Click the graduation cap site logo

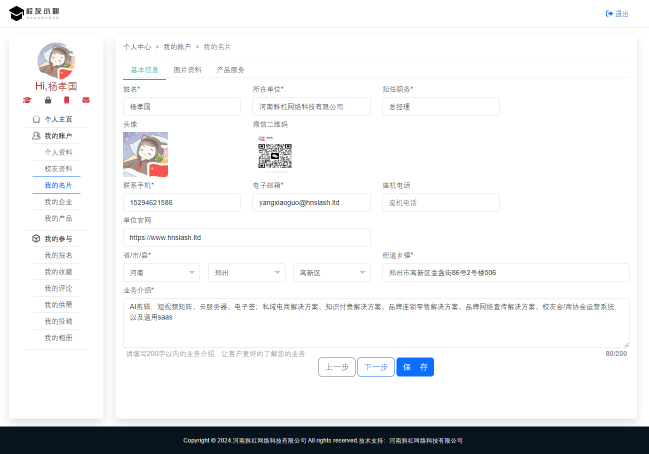[34, 13]
